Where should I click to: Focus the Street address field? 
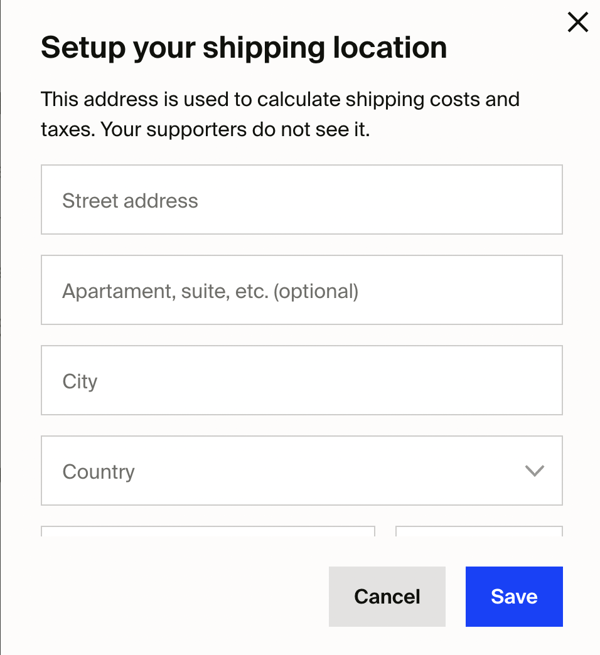[x=302, y=200]
